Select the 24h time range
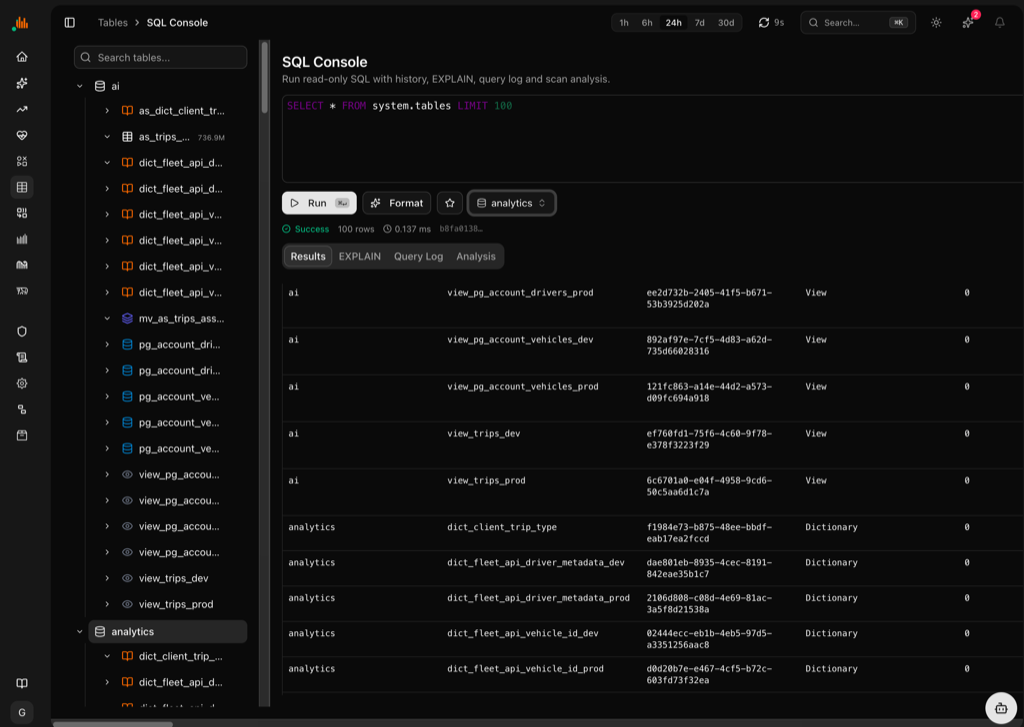The width and height of the screenshot is (1024, 727). tap(673, 23)
